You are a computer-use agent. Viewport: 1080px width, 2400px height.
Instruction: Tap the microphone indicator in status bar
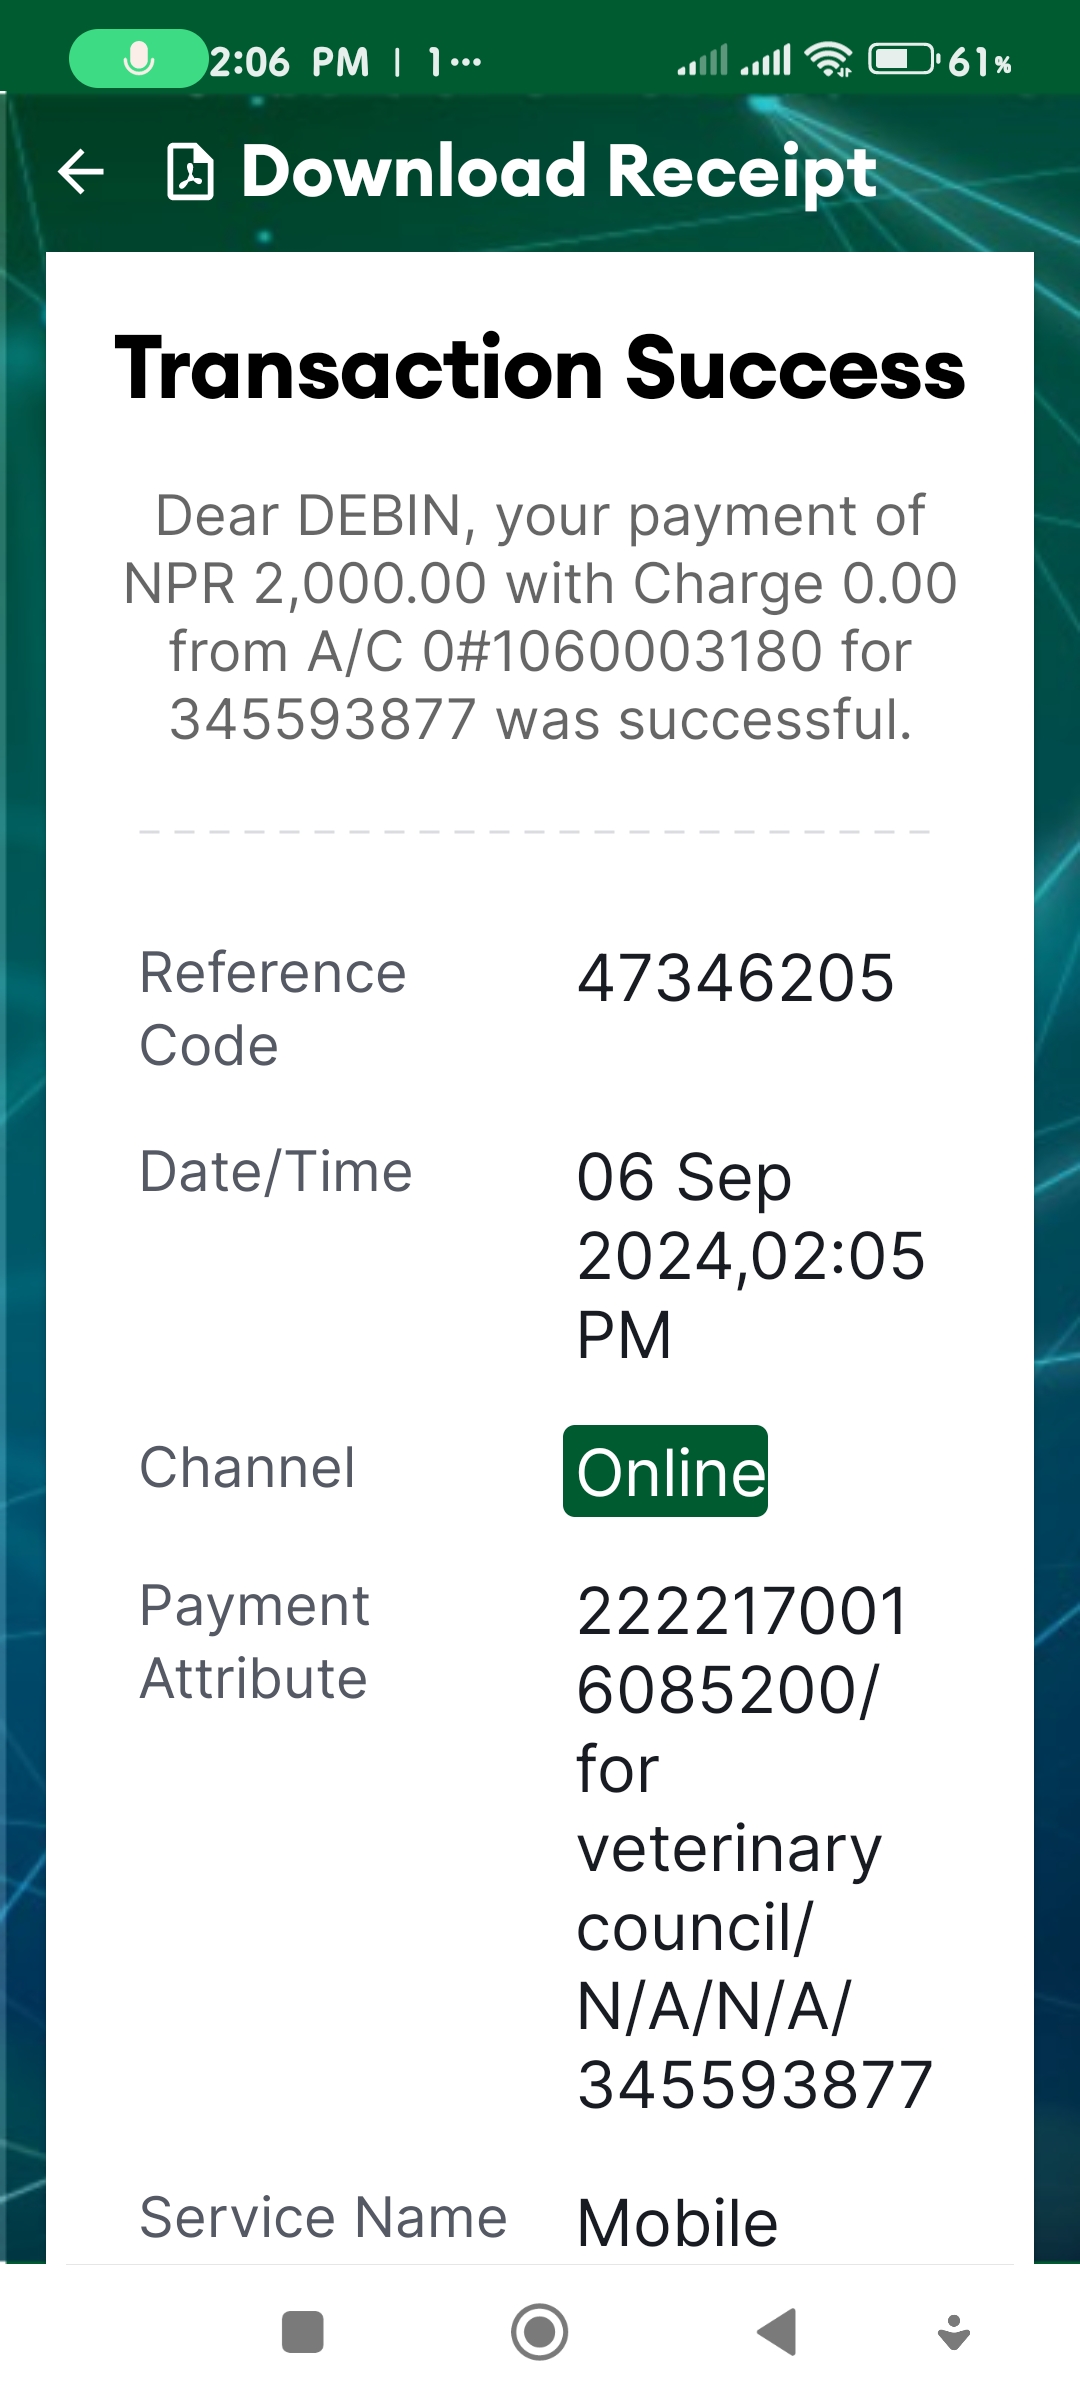(138, 59)
